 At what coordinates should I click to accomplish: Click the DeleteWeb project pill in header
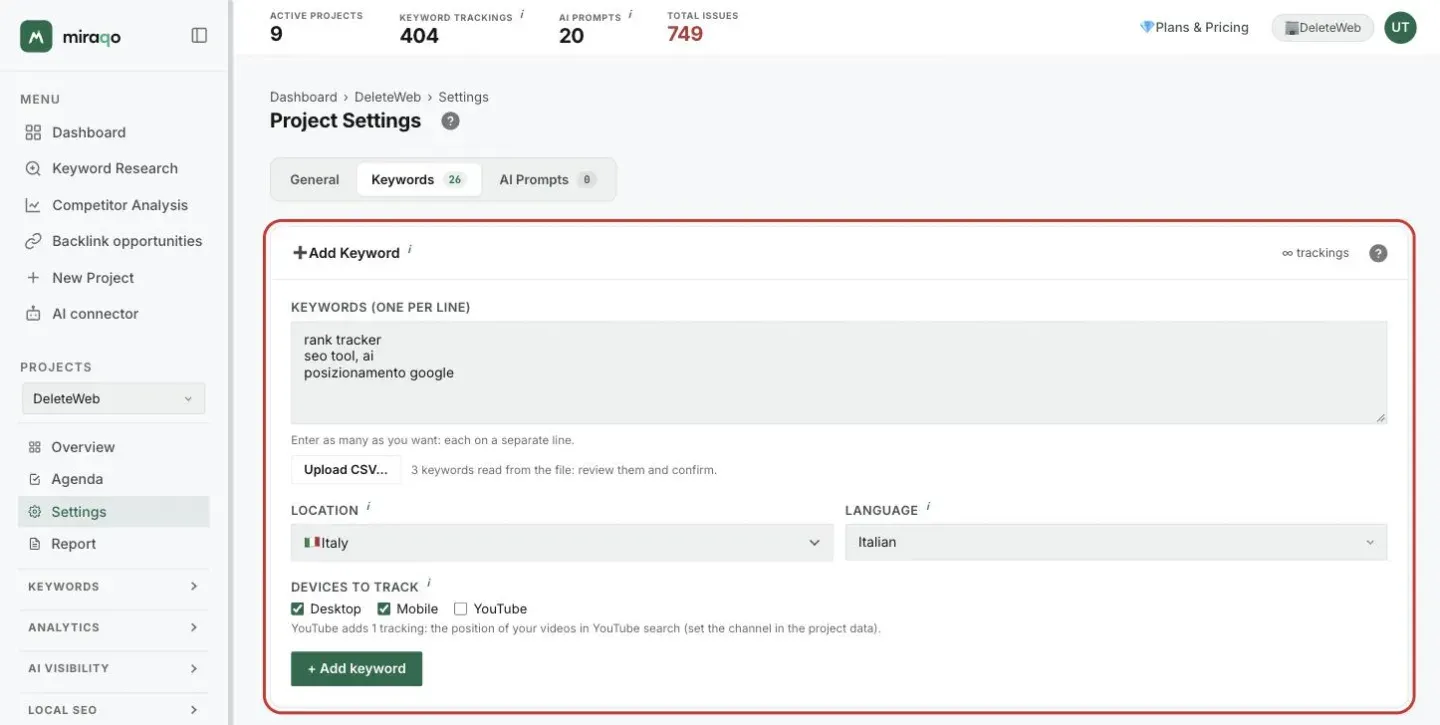point(1322,28)
